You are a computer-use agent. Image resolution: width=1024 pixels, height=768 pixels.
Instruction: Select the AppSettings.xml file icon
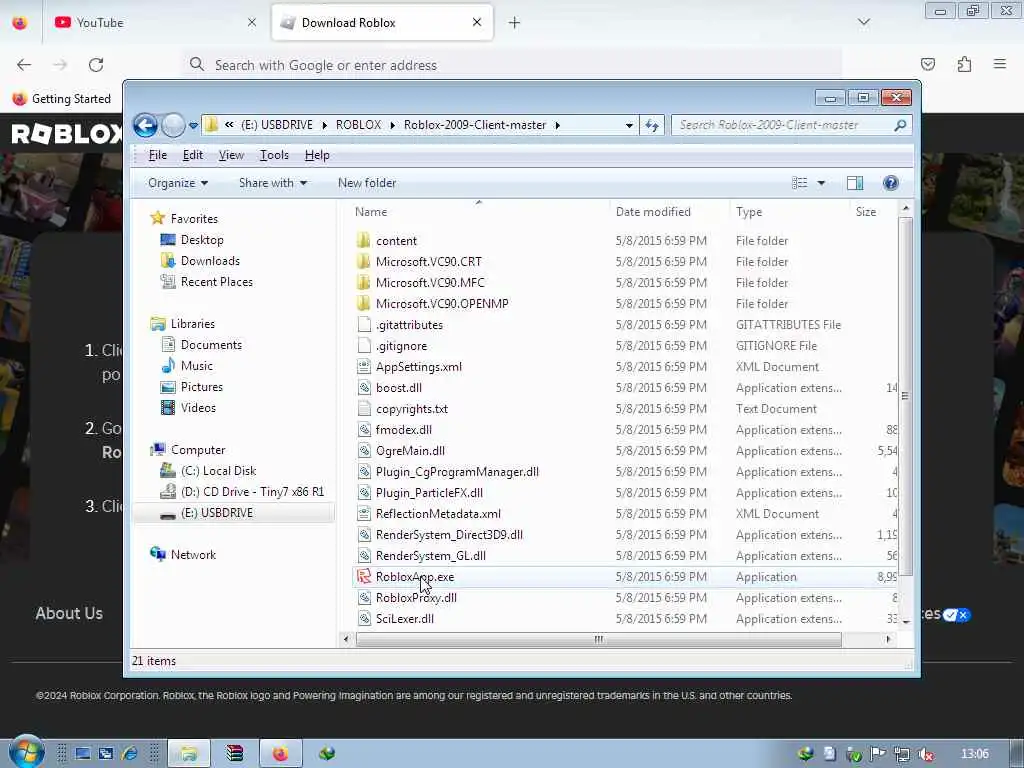[364, 366]
